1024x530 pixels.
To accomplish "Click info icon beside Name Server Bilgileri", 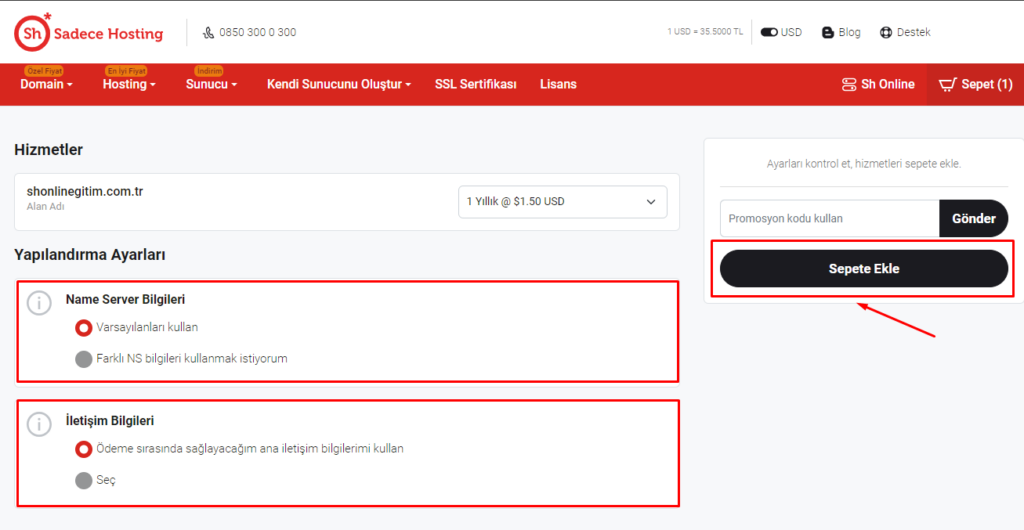I will (x=39, y=303).
